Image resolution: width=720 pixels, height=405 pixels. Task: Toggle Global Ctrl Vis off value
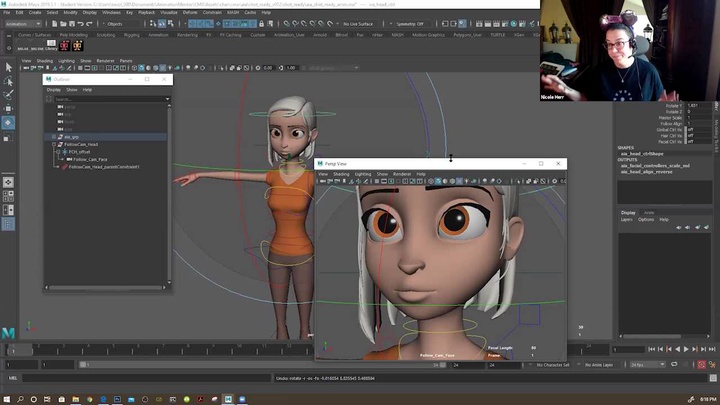pyautogui.click(x=690, y=129)
